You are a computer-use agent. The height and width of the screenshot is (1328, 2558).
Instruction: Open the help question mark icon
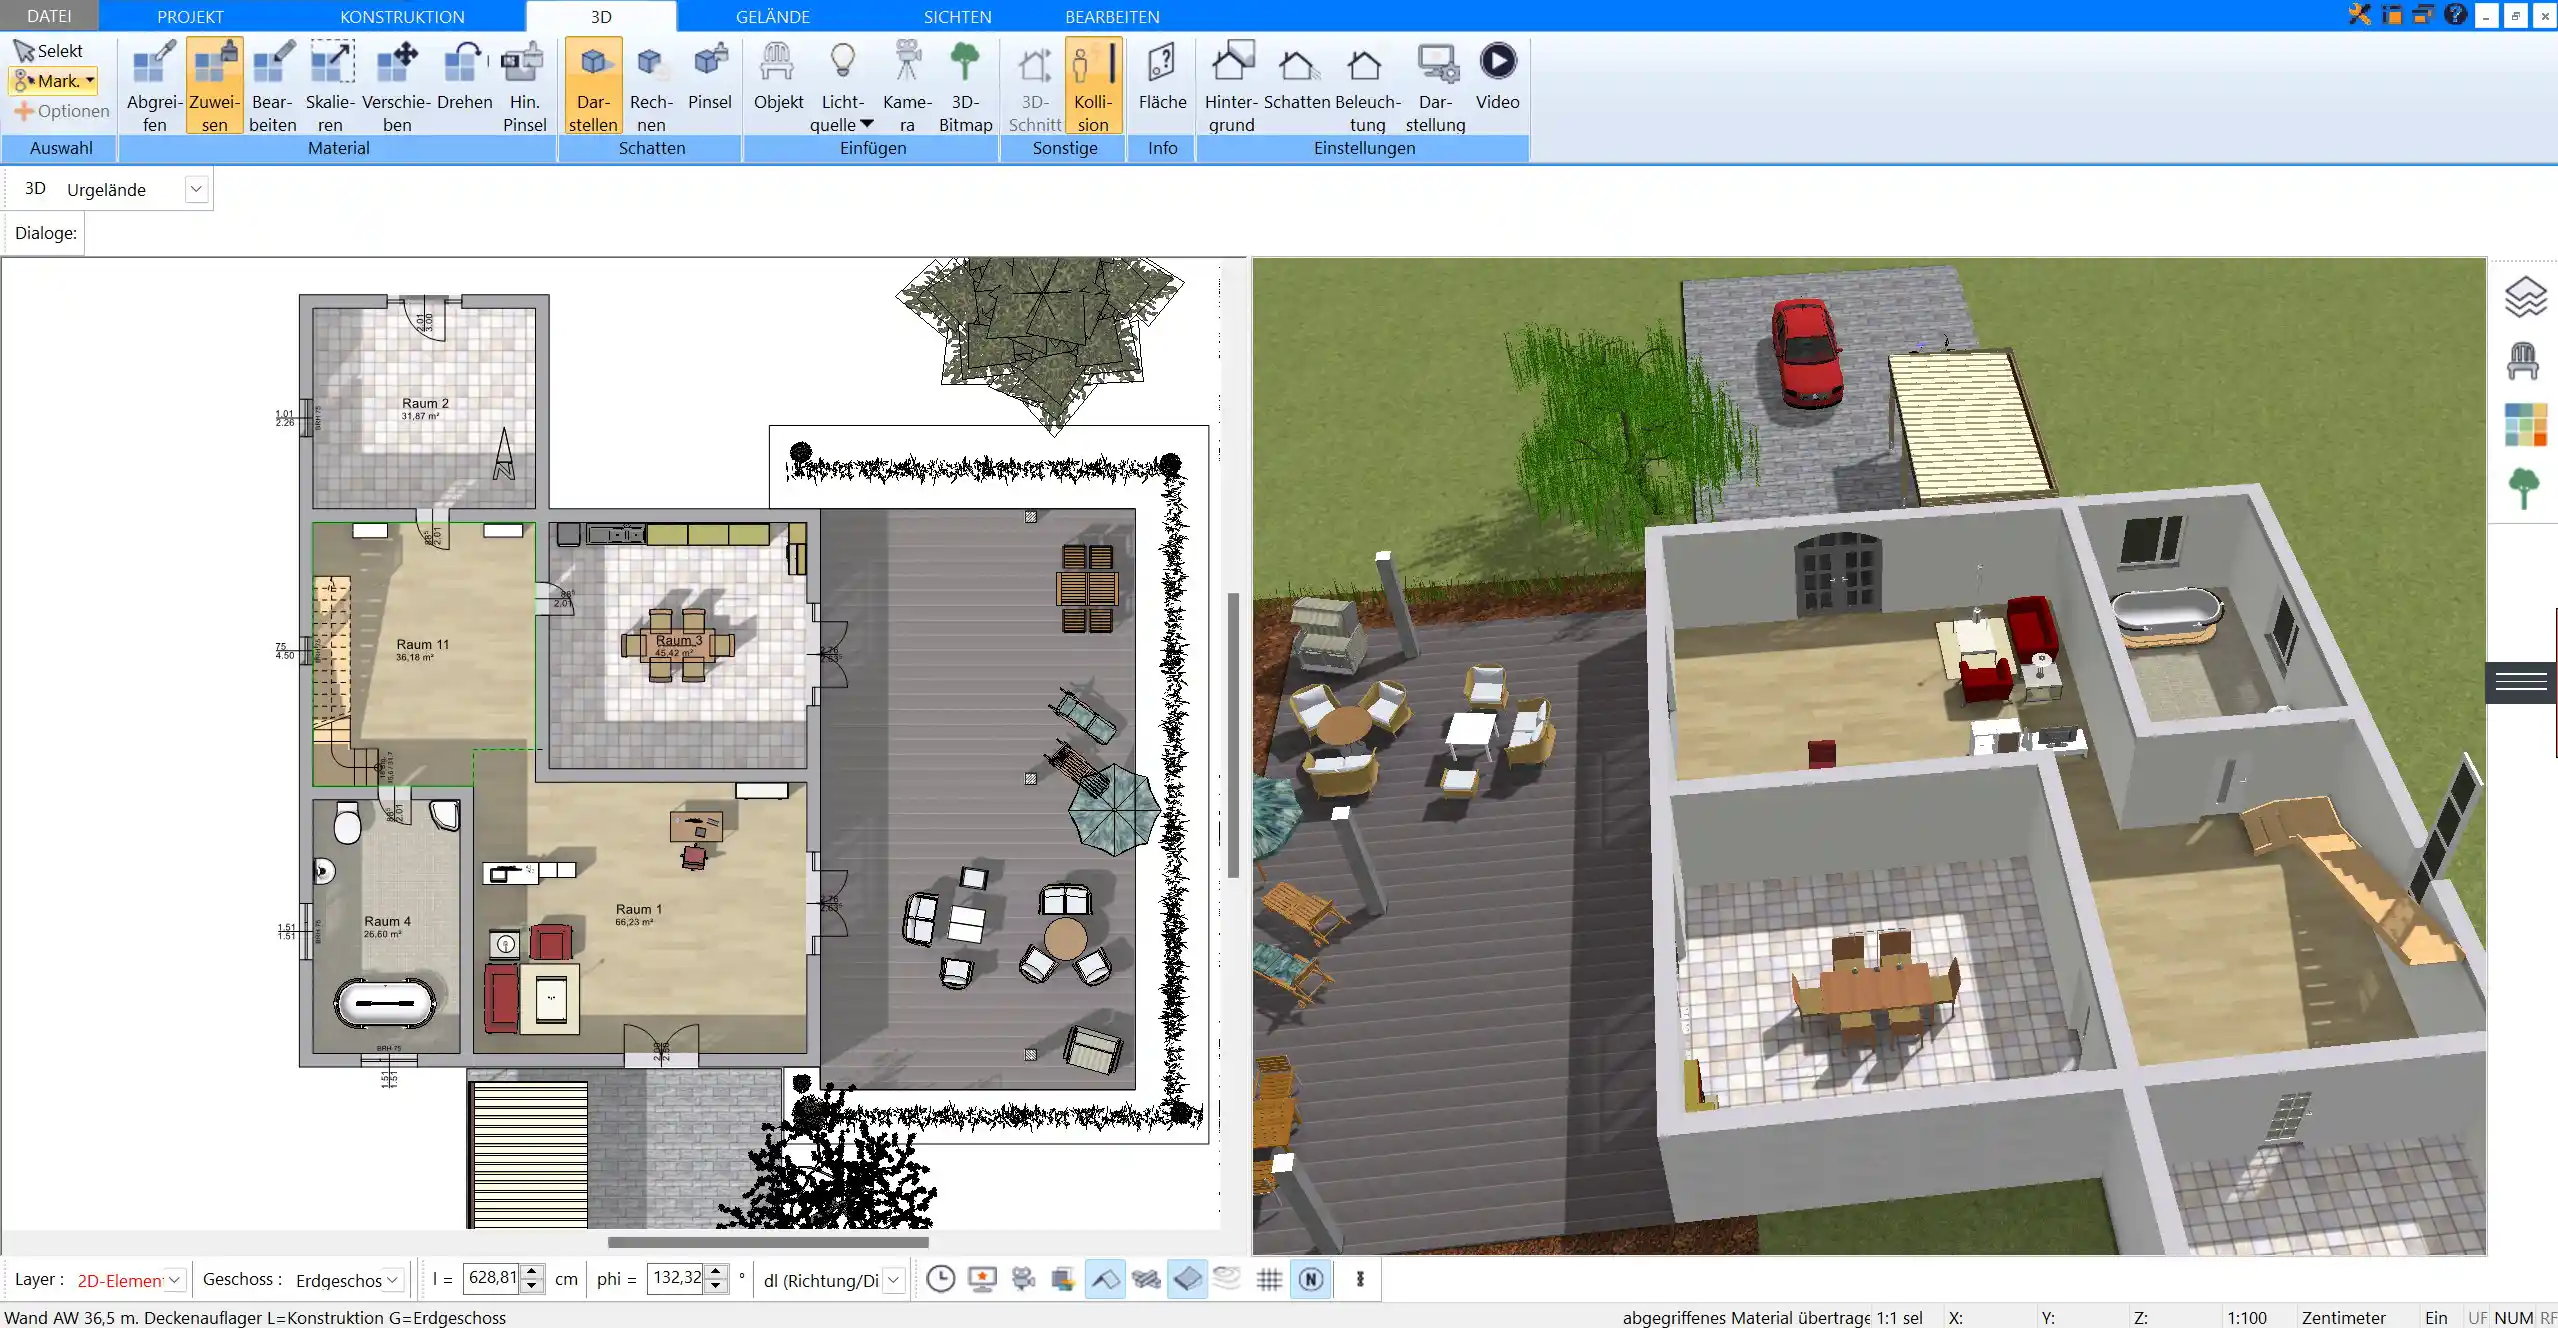2455,15
